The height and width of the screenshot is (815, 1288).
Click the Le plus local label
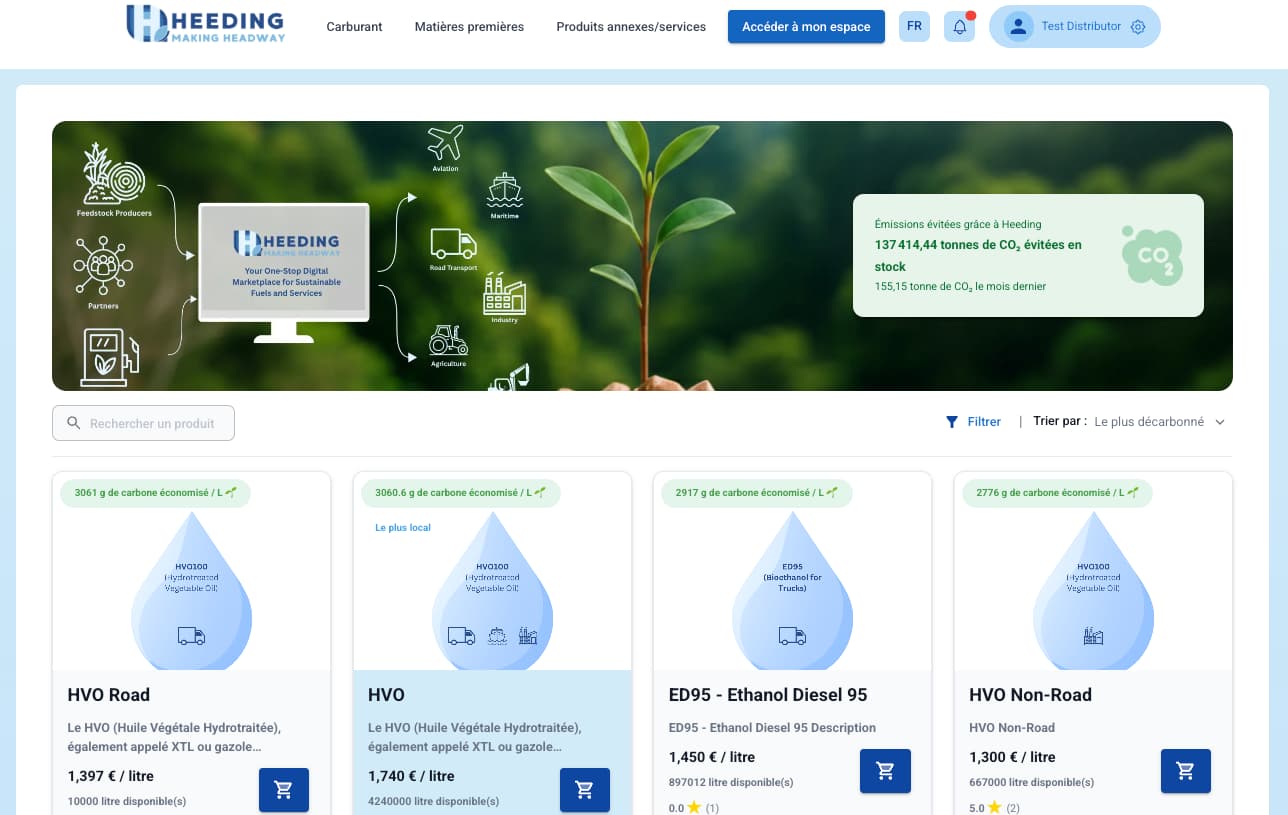(403, 527)
